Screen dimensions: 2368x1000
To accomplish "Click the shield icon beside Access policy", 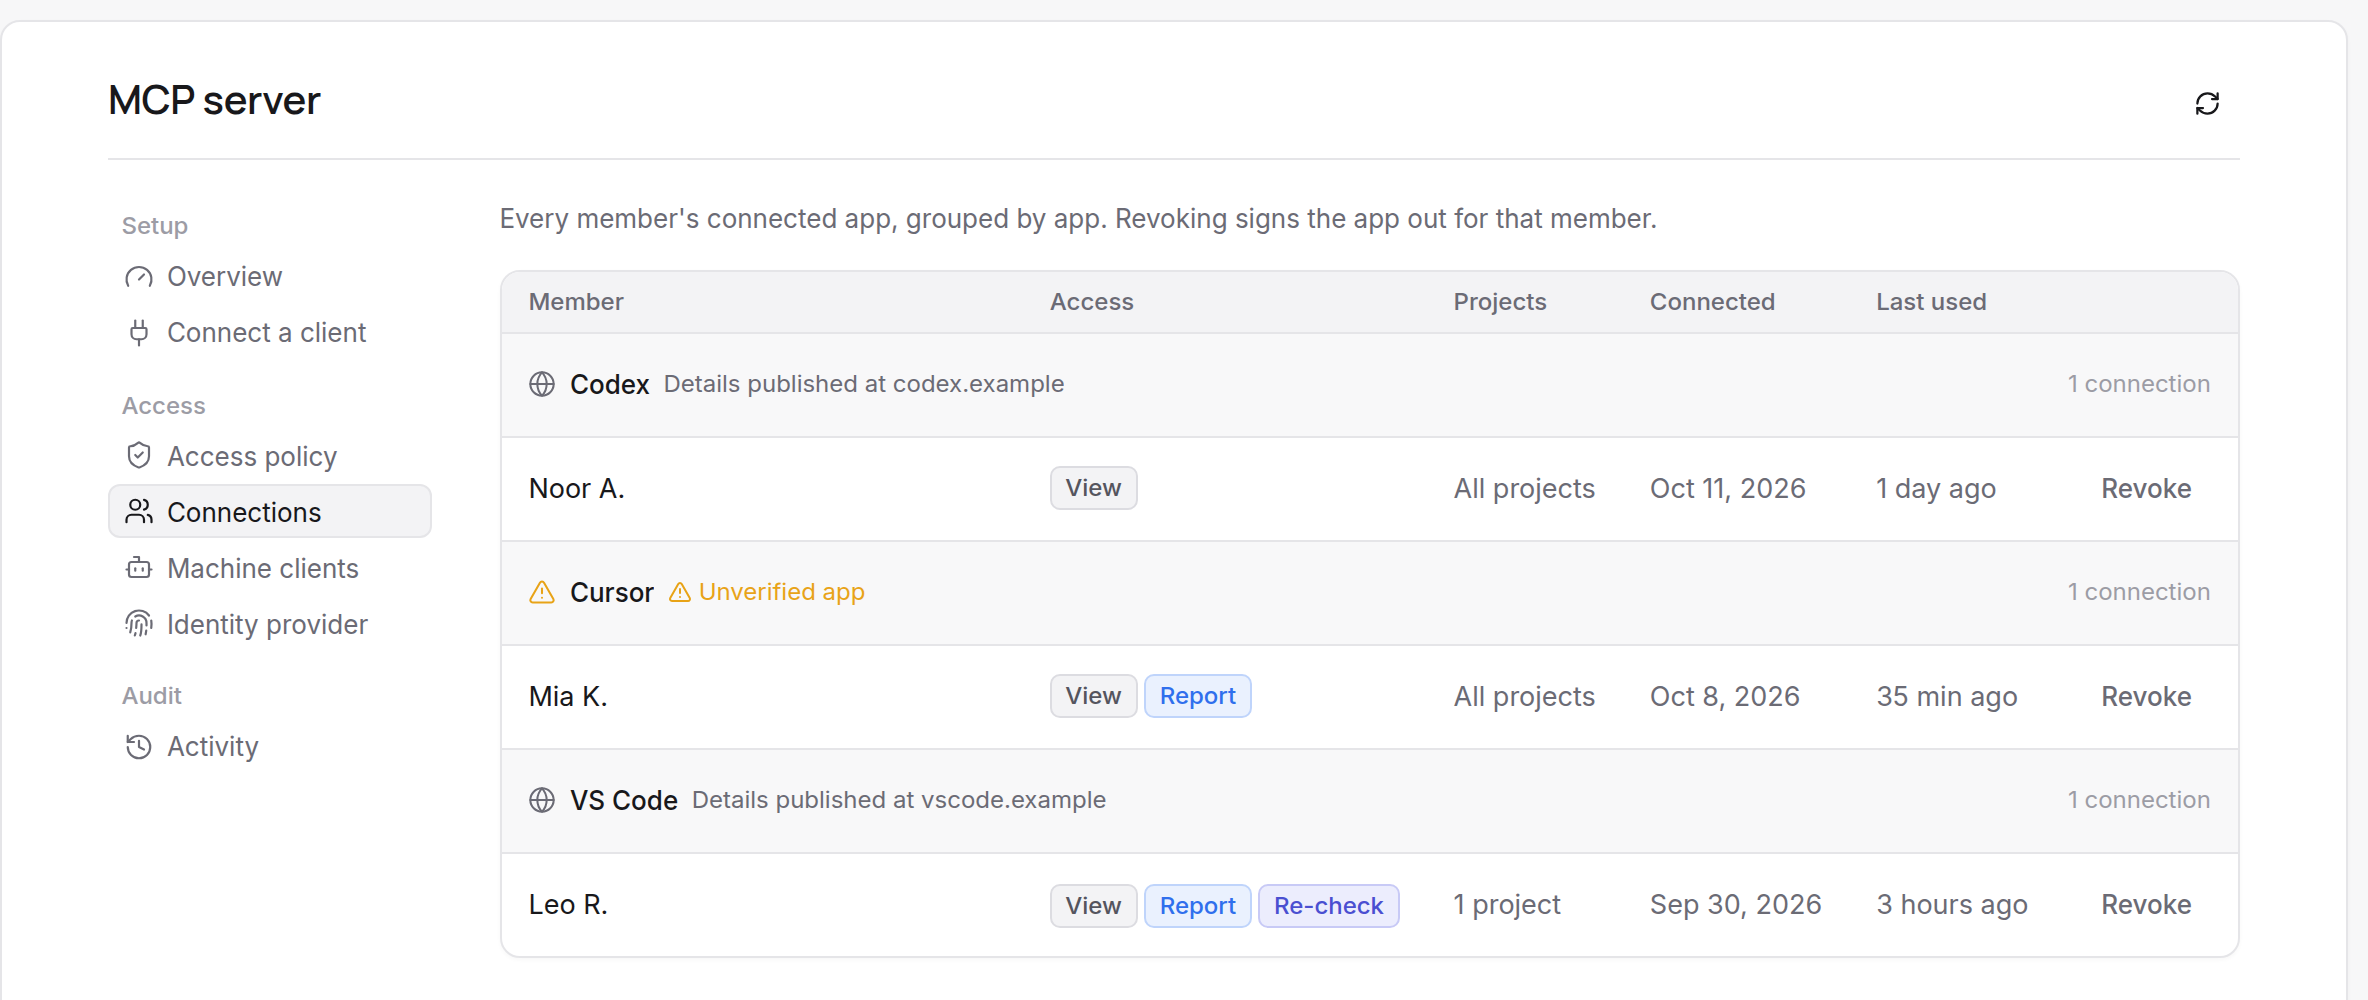I will pyautogui.click(x=139, y=456).
